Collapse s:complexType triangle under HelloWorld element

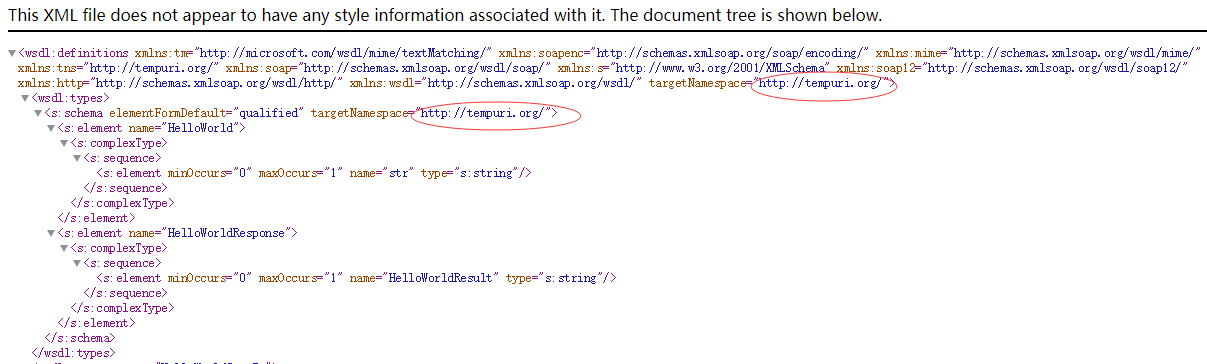click(x=64, y=144)
